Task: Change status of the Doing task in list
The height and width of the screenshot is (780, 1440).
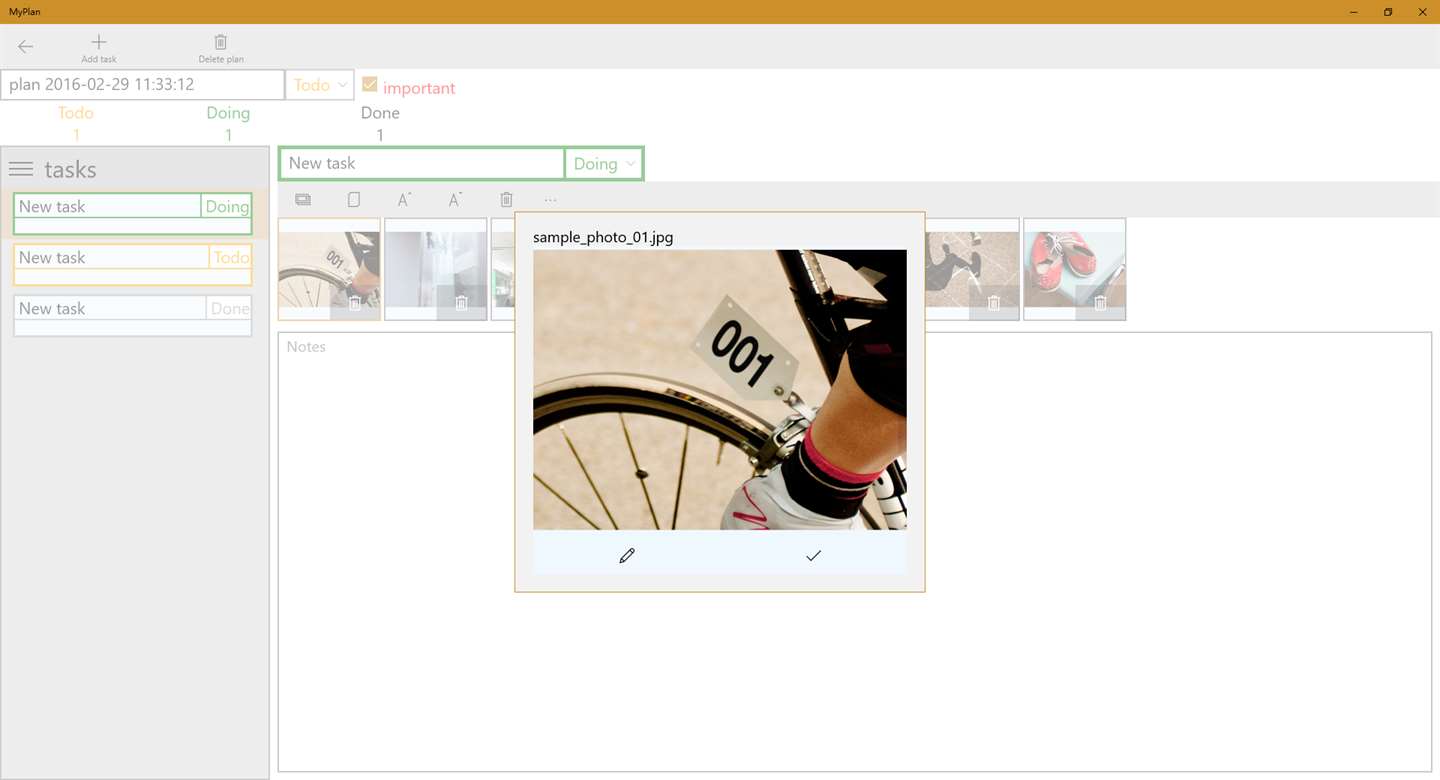Action: [x=227, y=206]
